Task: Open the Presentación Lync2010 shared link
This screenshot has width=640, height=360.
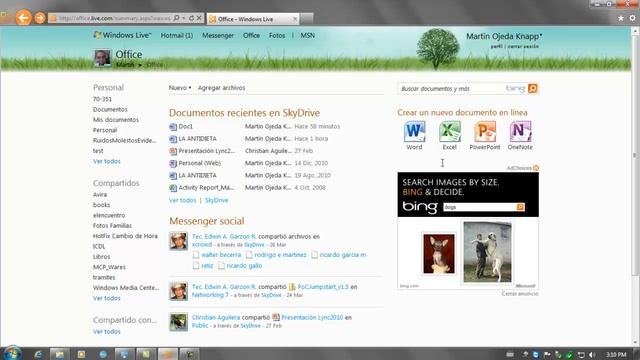Action: (312, 317)
